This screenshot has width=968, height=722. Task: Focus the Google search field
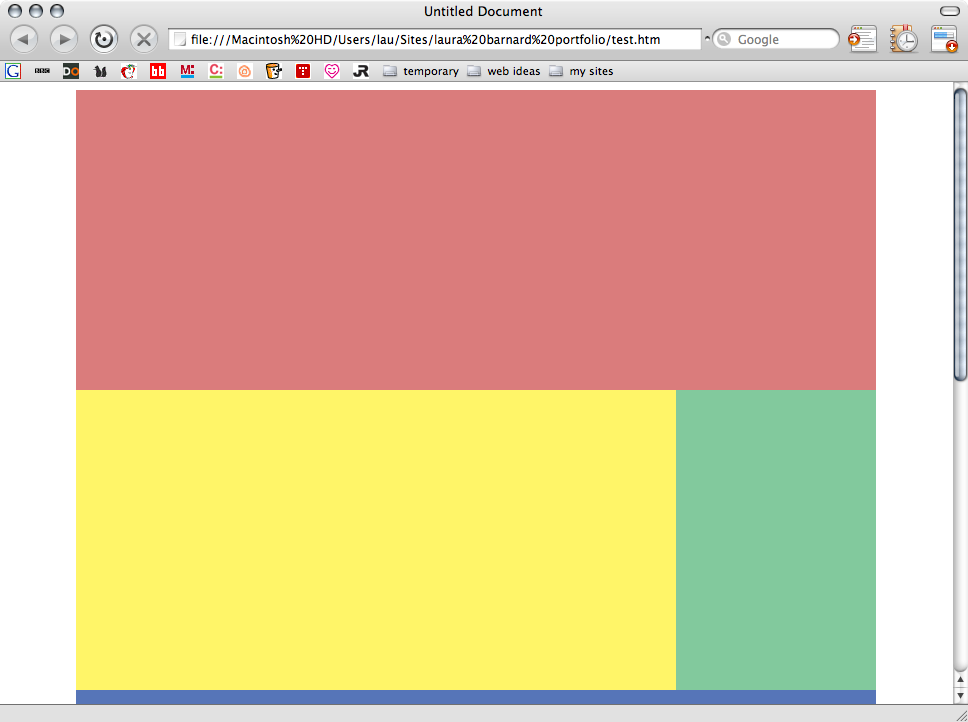point(776,39)
